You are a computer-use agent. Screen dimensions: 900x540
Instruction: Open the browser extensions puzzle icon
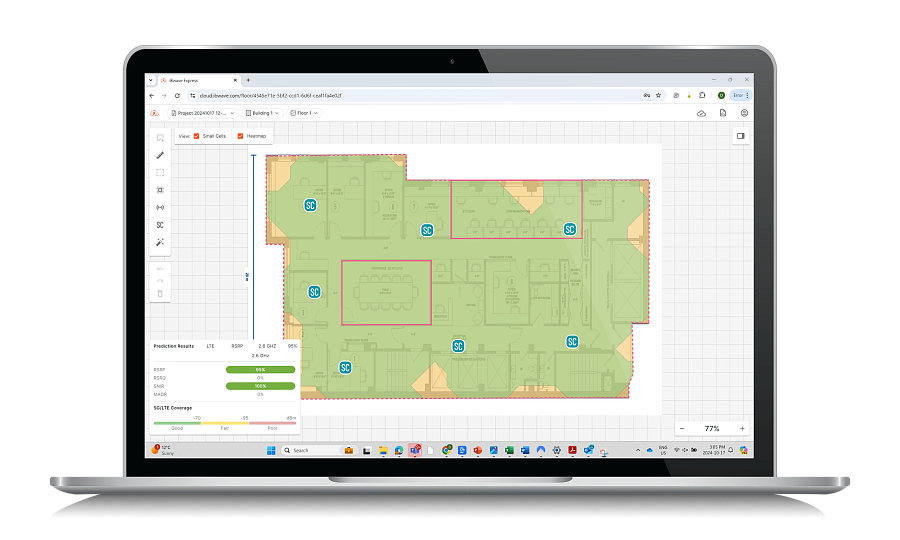[x=702, y=95]
